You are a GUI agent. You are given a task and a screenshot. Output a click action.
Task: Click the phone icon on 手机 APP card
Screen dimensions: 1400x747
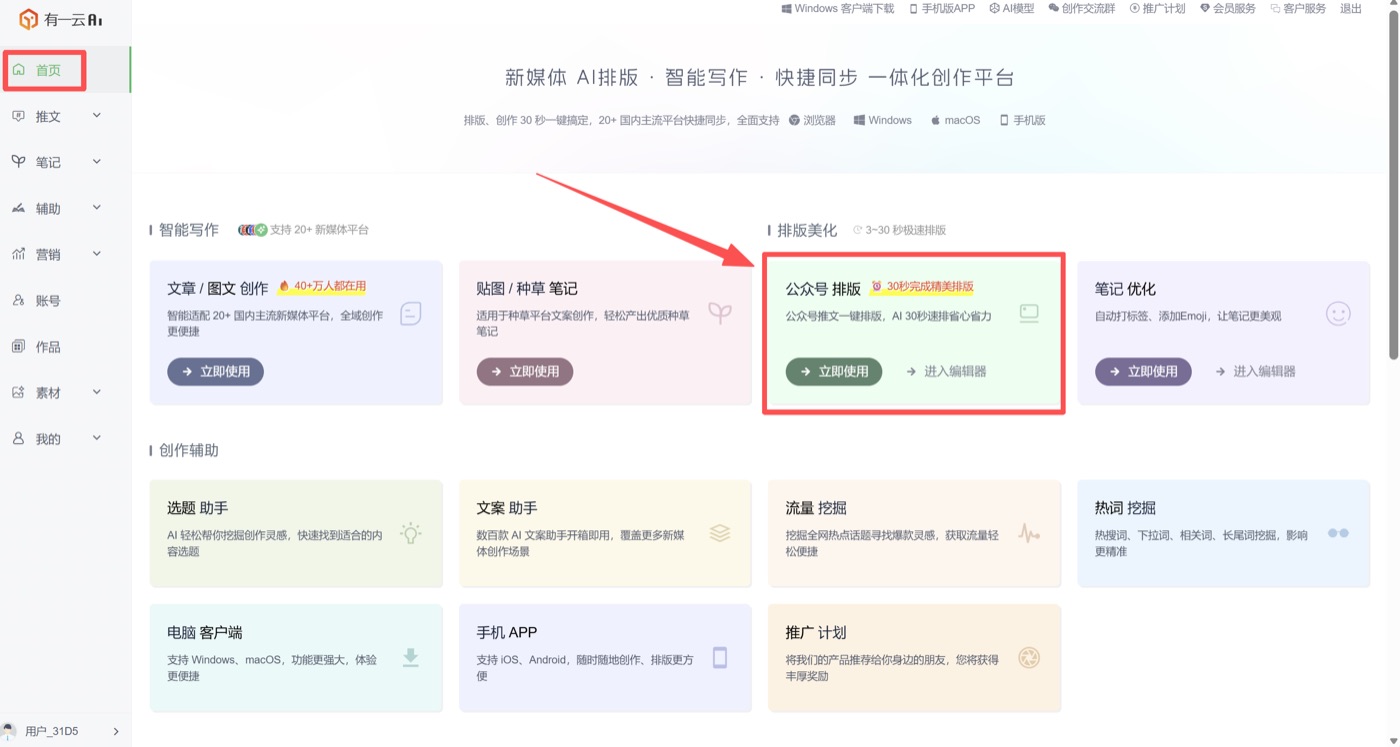click(720, 657)
